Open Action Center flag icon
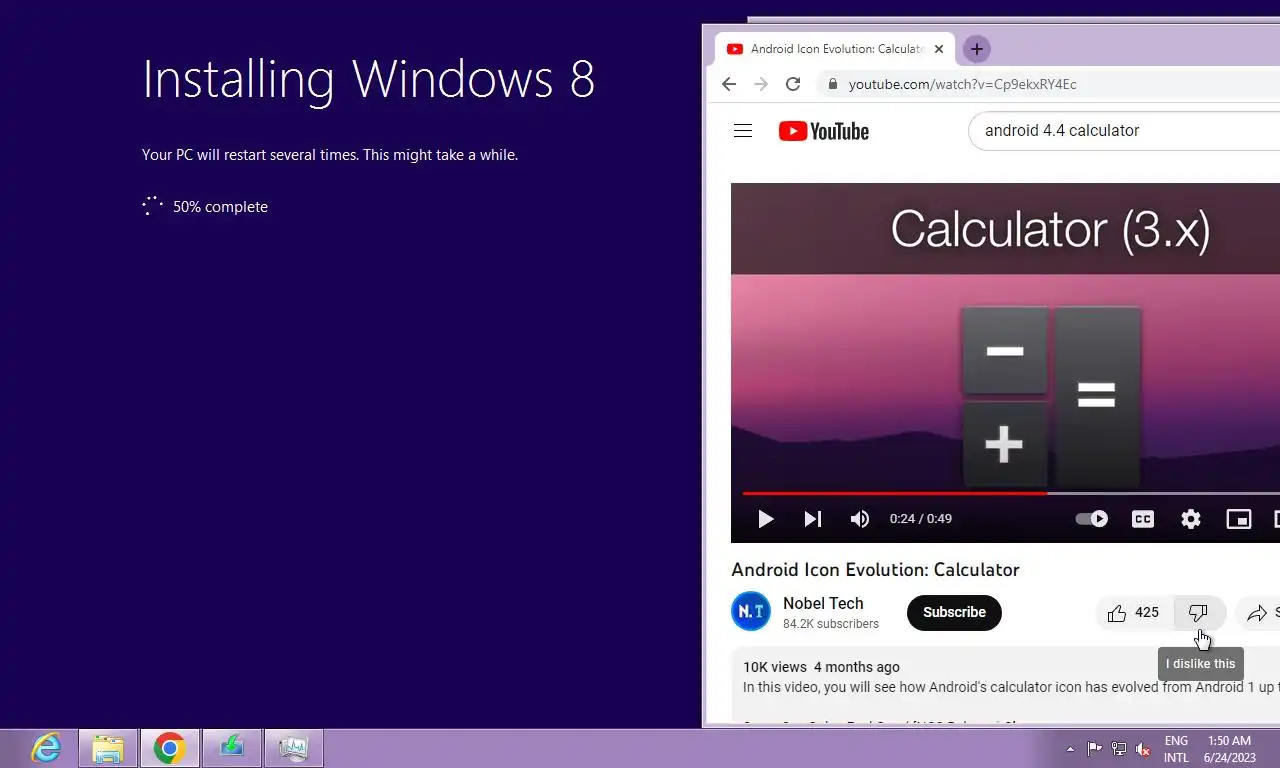 (x=1095, y=749)
